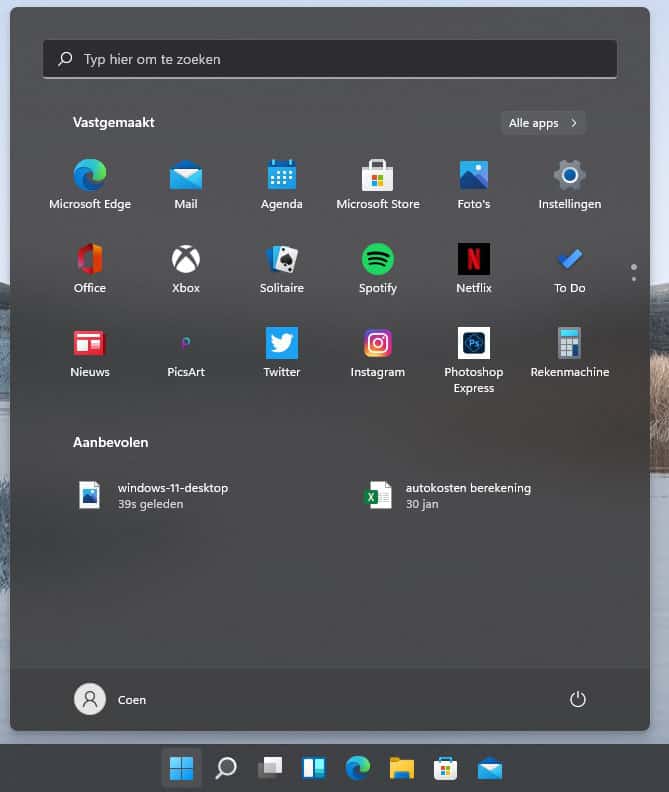Screen dimensions: 669x792
Task: Open Spotify from pinned apps
Action: click(377, 268)
